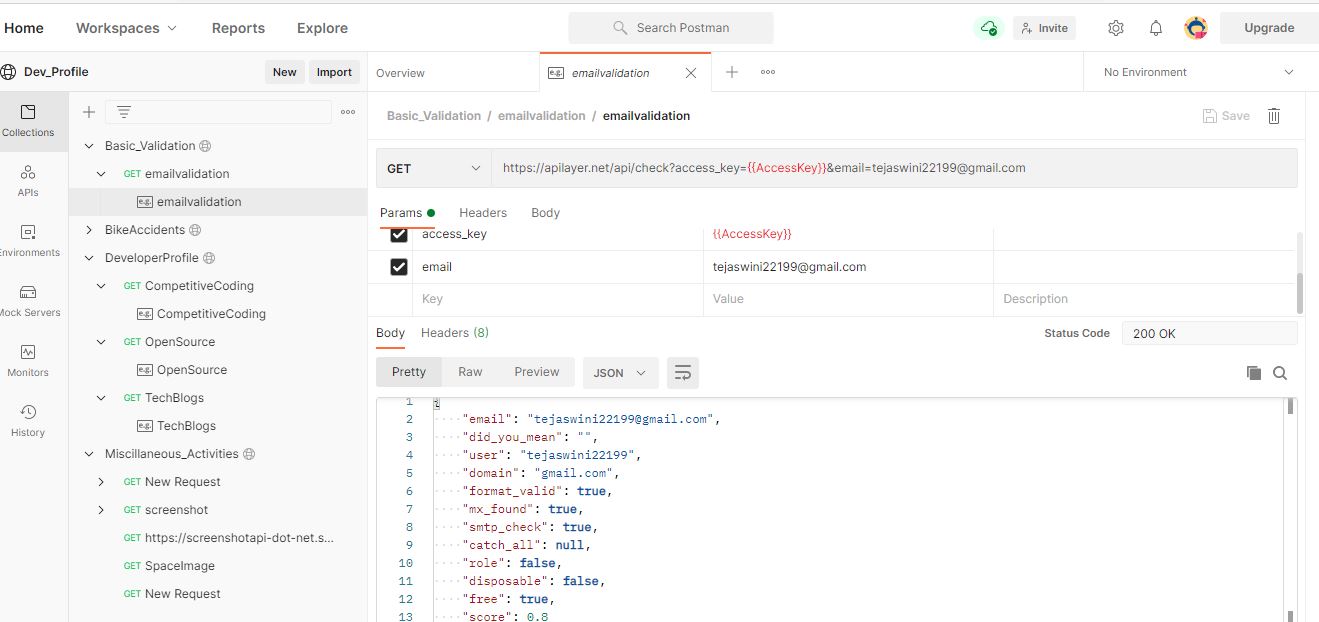Viewport: 1319px width, 622px height.
Task: Select the request Body tab
Action: point(545,213)
